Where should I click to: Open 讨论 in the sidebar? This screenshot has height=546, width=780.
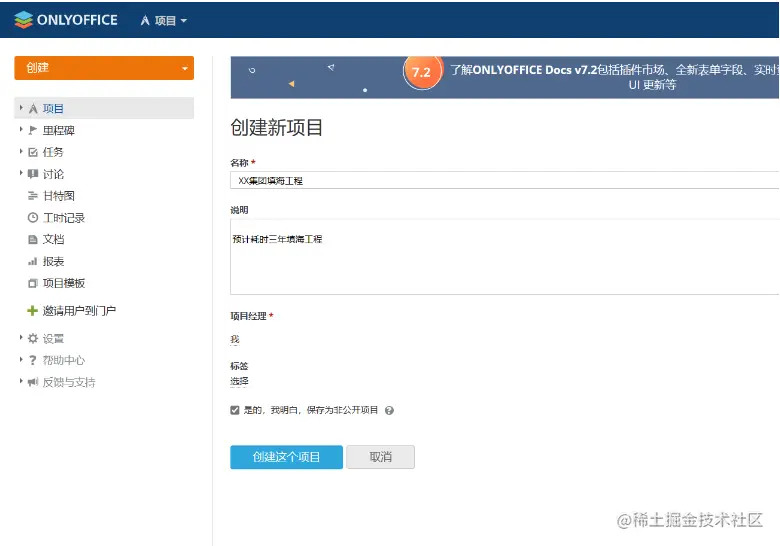53,174
